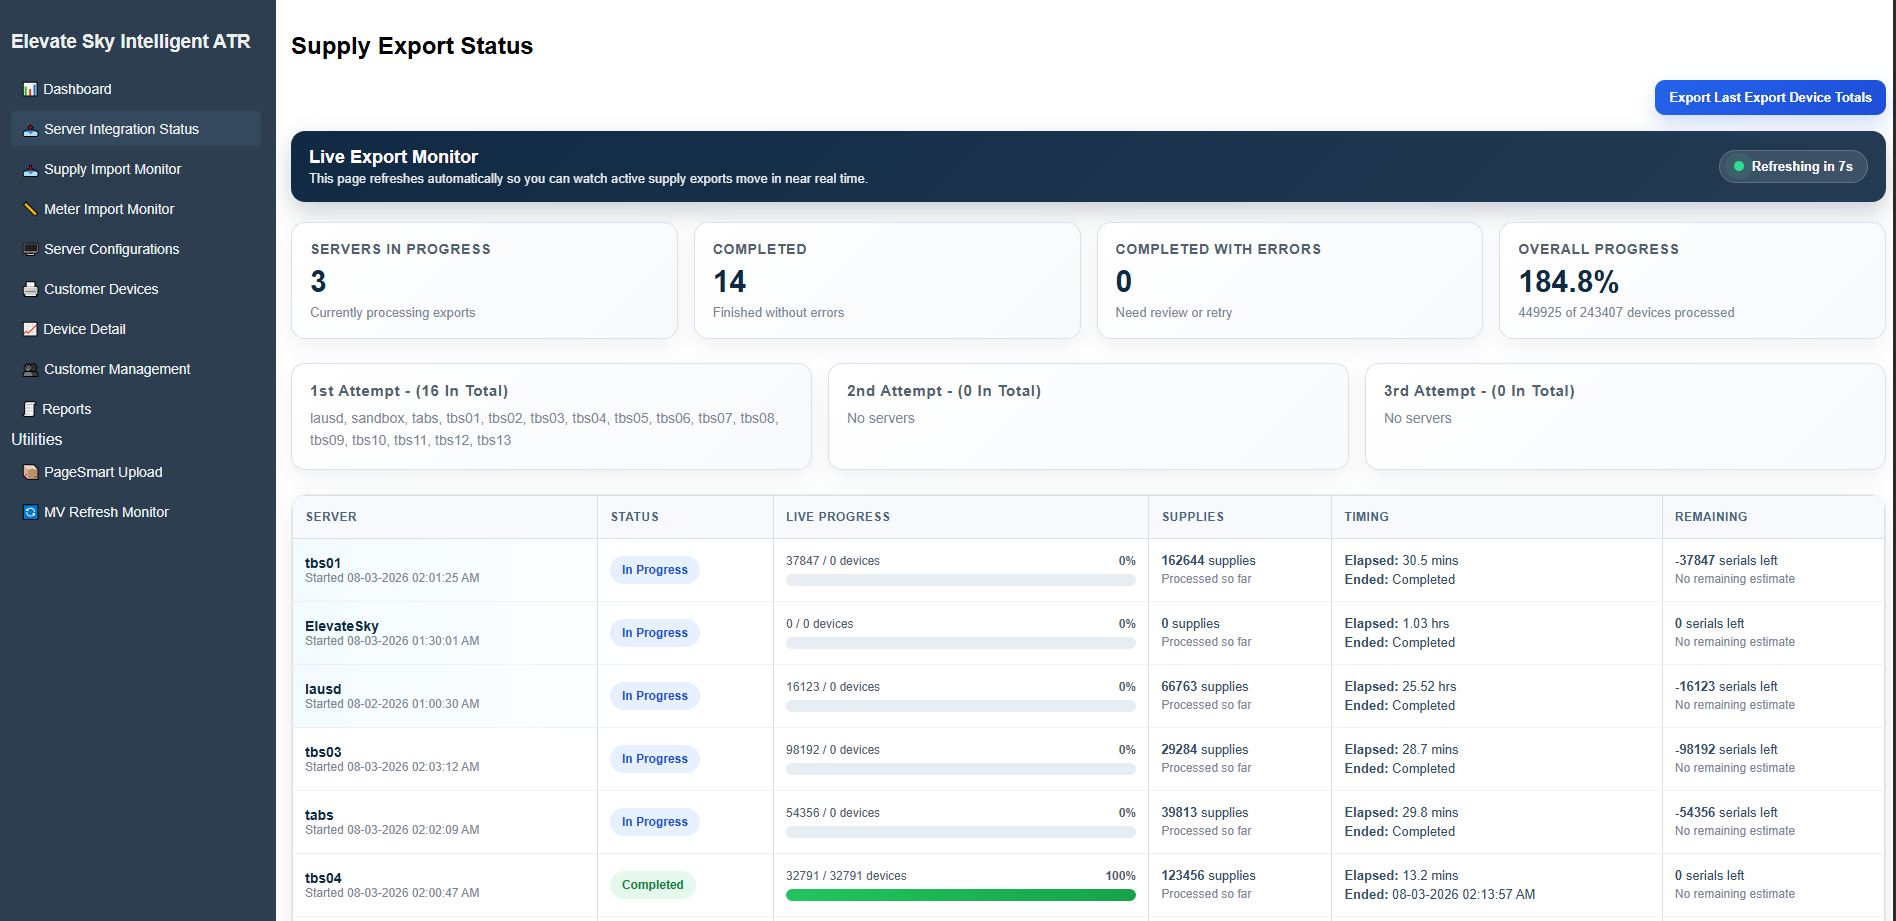This screenshot has height=921, width=1896.
Task: Click the Customer Devices printer icon
Action: pyautogui.click(x=30, y=289)
